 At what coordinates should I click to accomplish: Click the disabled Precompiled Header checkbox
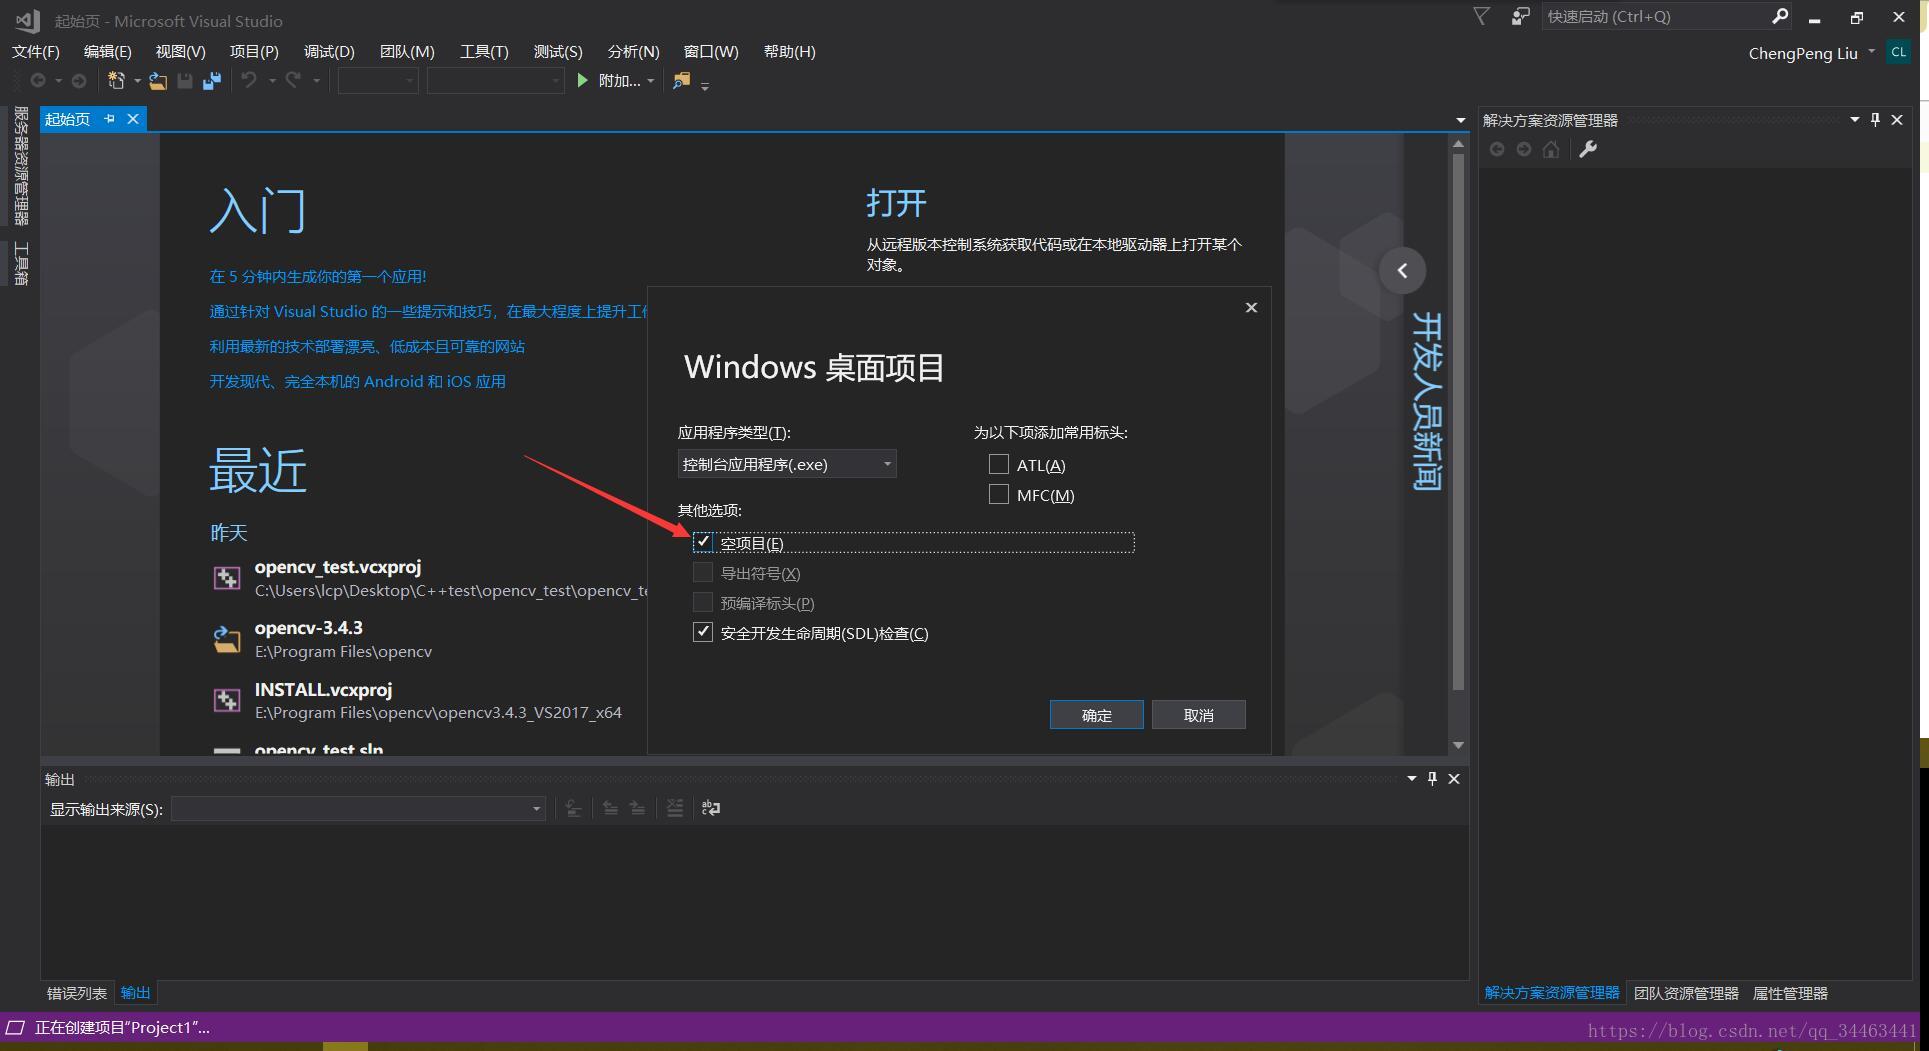pos(703,602)
